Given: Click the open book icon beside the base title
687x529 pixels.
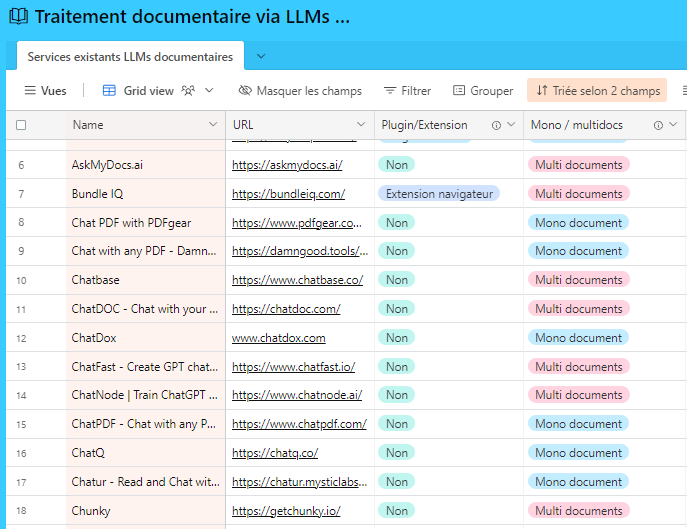Looking at the screenshot, I should pos(18,17).
